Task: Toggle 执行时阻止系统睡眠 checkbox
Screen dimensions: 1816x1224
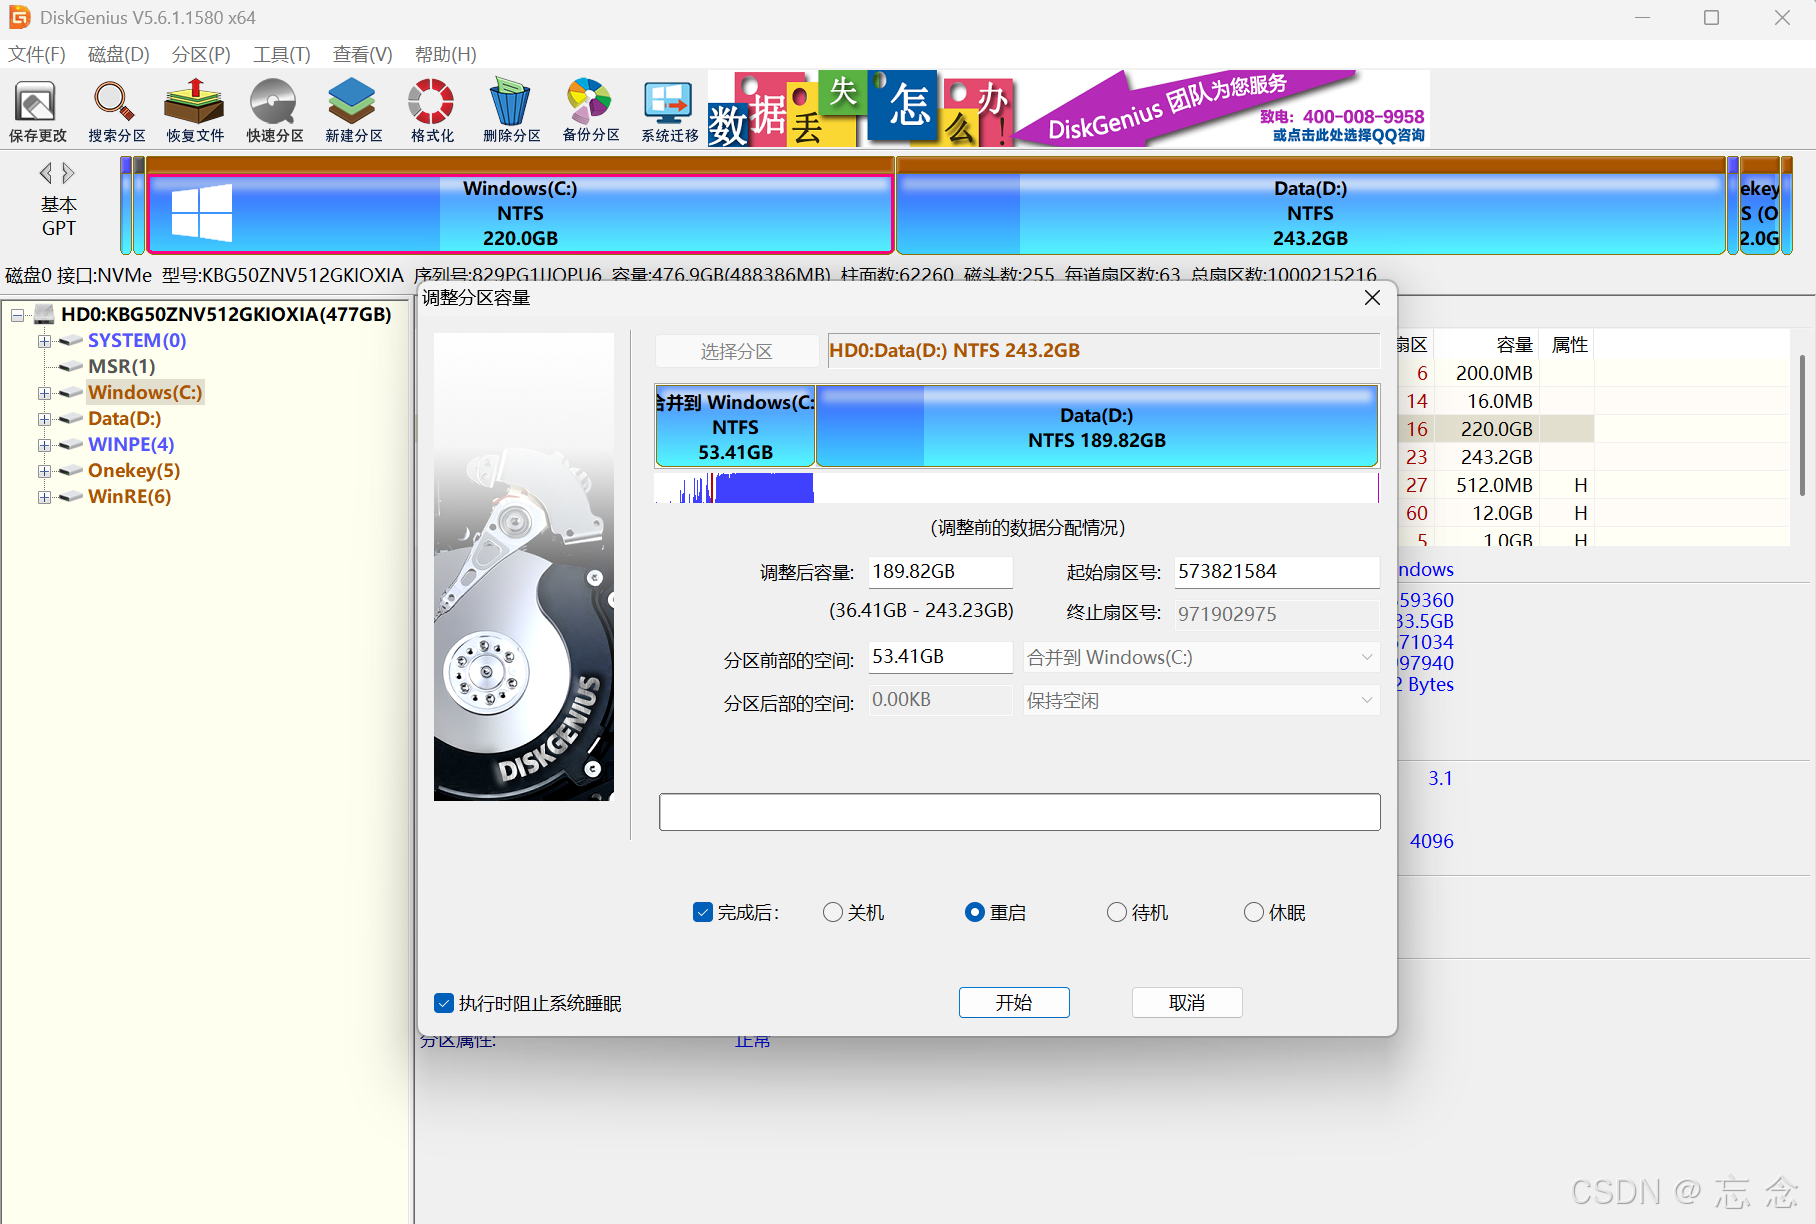Action: point(444,1003)
